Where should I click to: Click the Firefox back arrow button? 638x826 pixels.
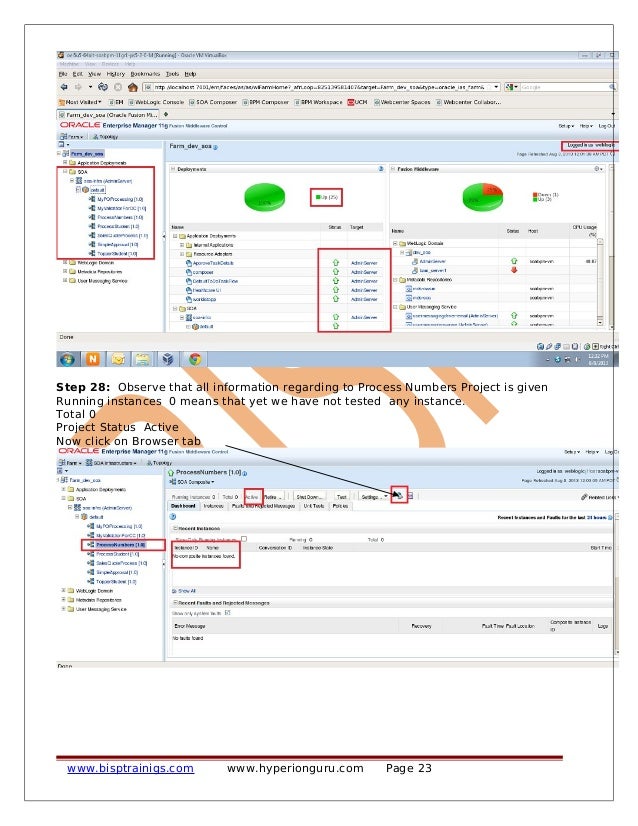click(x=64, y=87)
